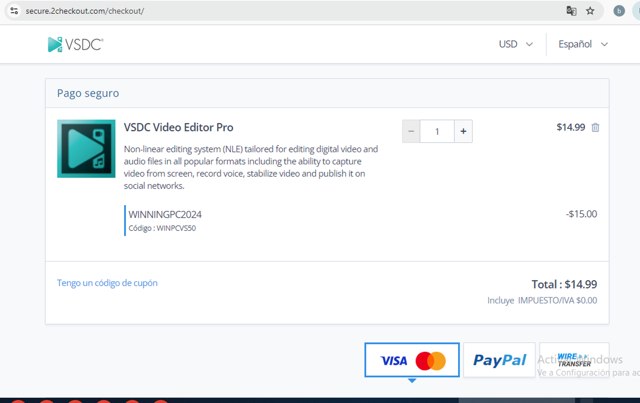Click the -$15.00 discount amount
640x403 pixels.
581,214
